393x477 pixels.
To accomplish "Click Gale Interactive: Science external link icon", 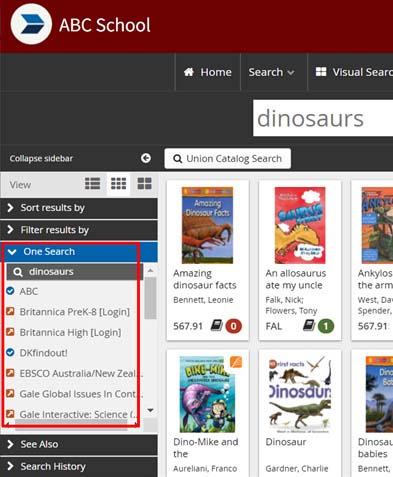I will (x=10, y=414).
